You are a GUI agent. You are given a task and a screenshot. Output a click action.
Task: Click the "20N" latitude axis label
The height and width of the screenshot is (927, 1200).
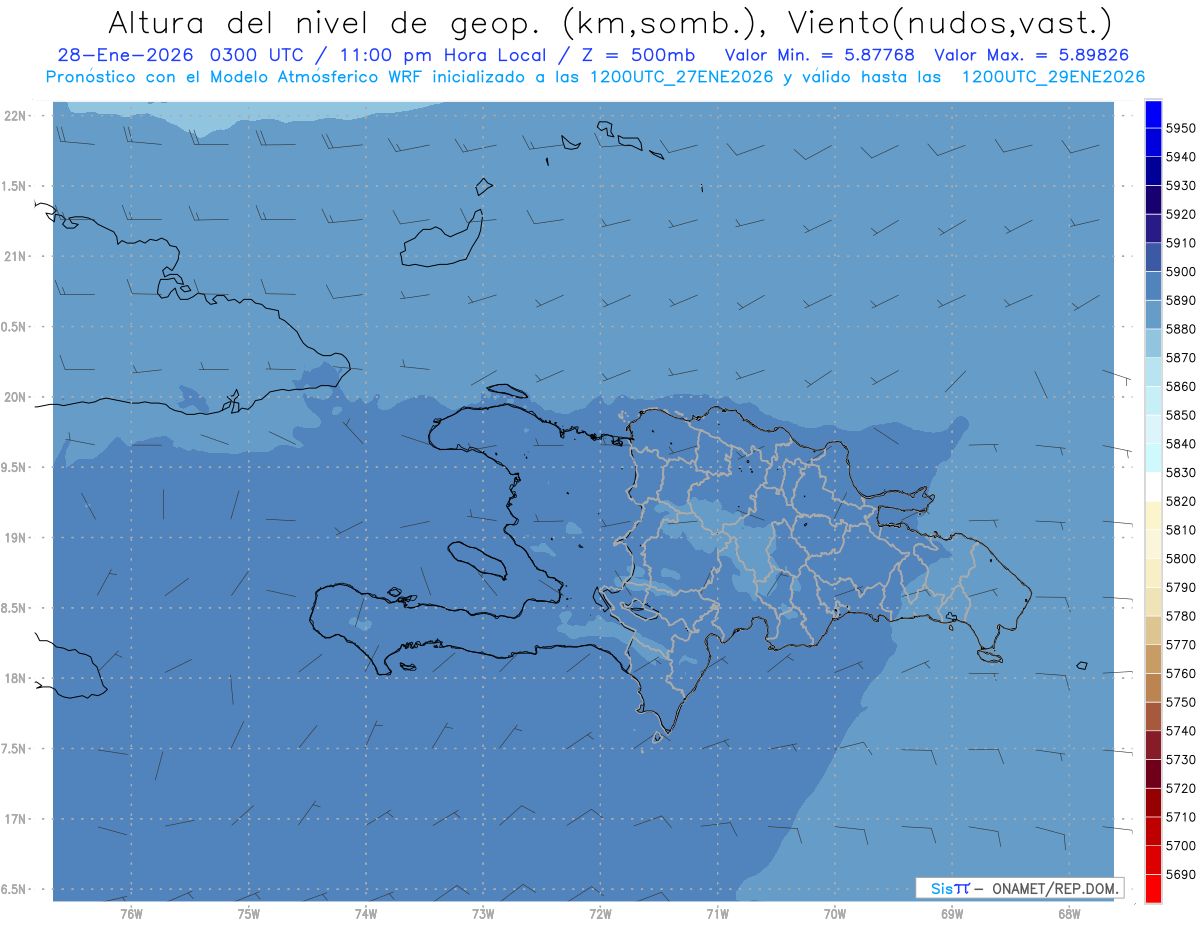15,397
